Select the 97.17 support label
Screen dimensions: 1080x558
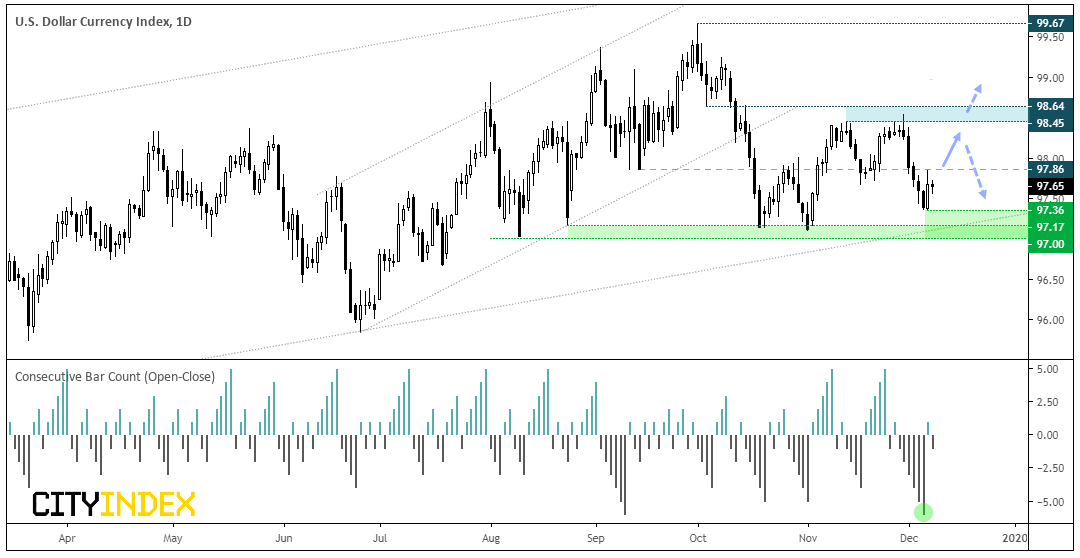click(1050, 227)
